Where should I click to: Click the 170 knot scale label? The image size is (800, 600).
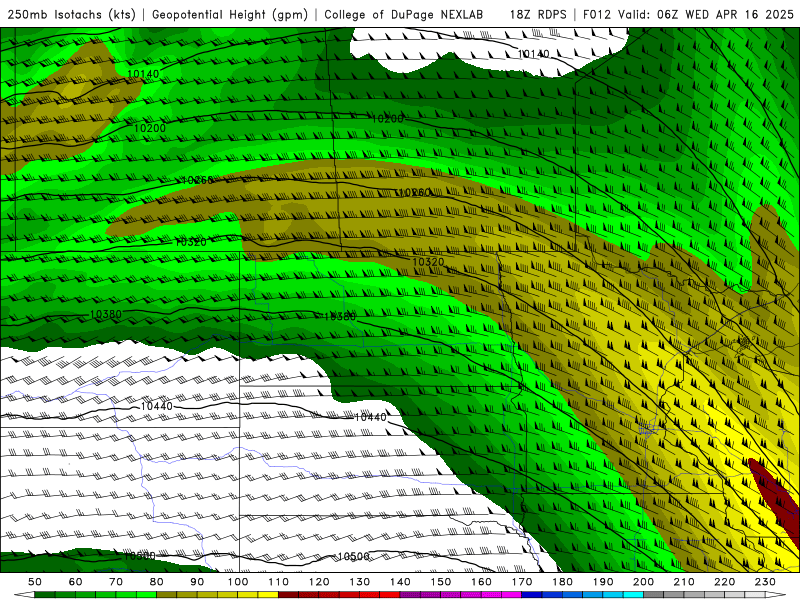[522, 582]
